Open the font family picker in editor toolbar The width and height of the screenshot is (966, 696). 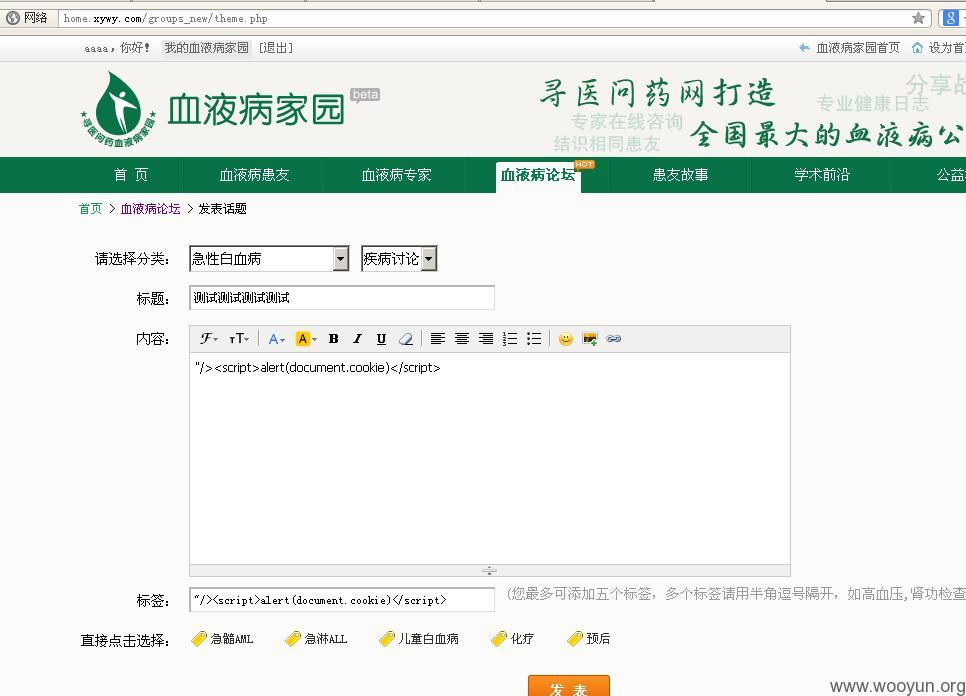click(x=208, y=339)
